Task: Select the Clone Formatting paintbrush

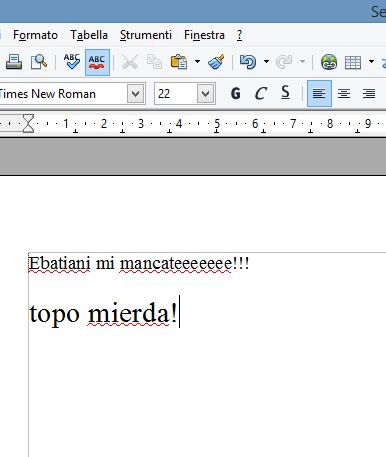Action: coord(216,62)
